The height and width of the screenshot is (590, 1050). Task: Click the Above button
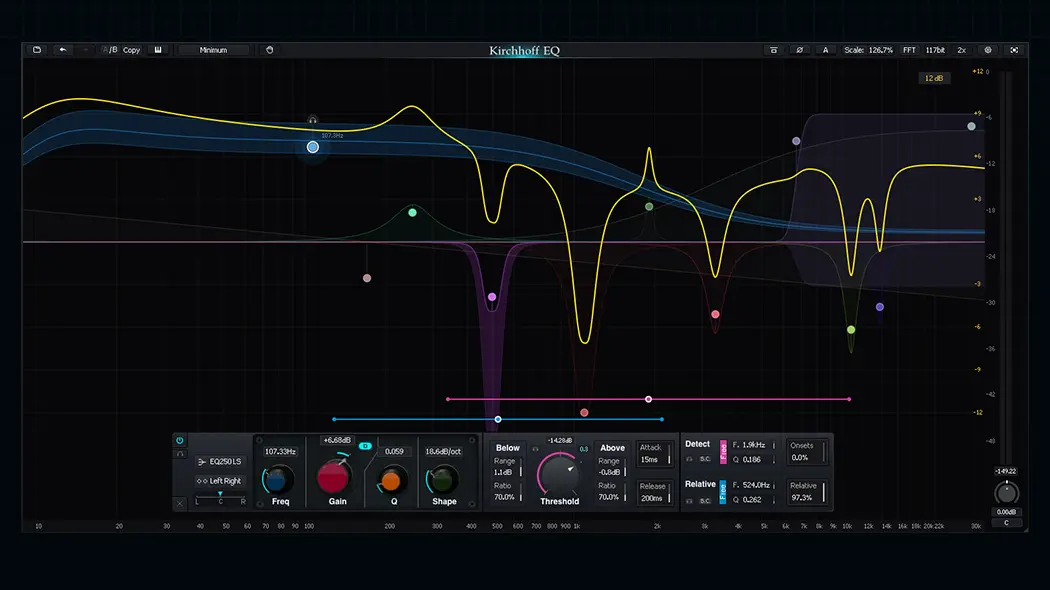(612, 448)
